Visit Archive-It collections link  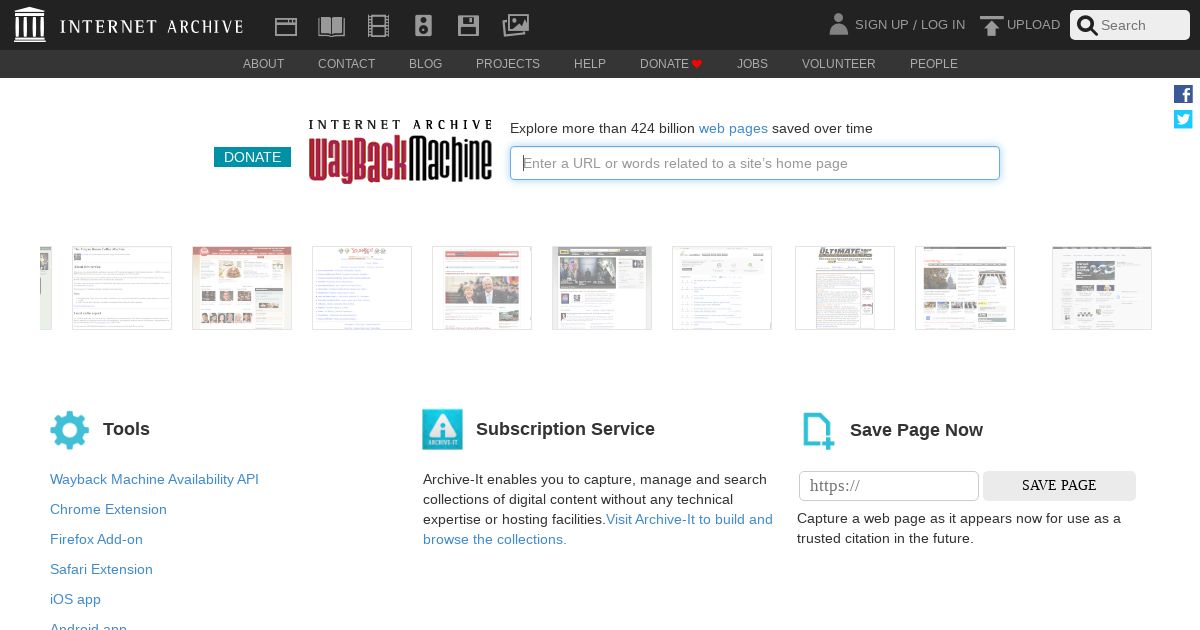coord(598,529)
